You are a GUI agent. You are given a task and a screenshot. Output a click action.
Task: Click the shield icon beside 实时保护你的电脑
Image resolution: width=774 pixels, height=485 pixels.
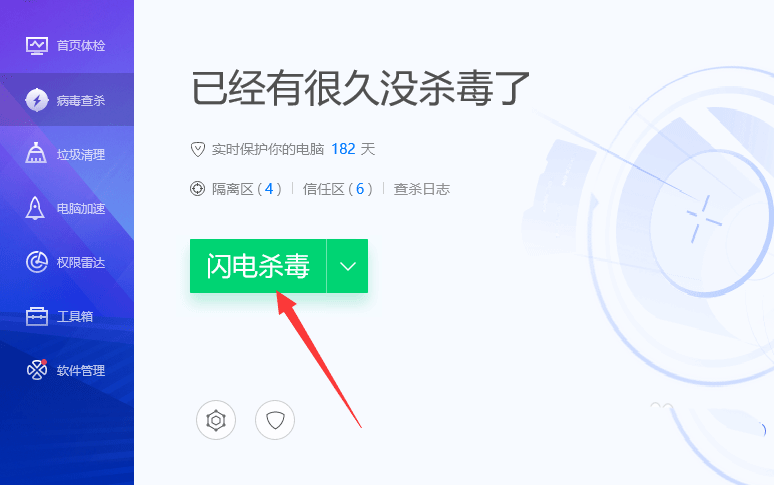coord(198,149)
